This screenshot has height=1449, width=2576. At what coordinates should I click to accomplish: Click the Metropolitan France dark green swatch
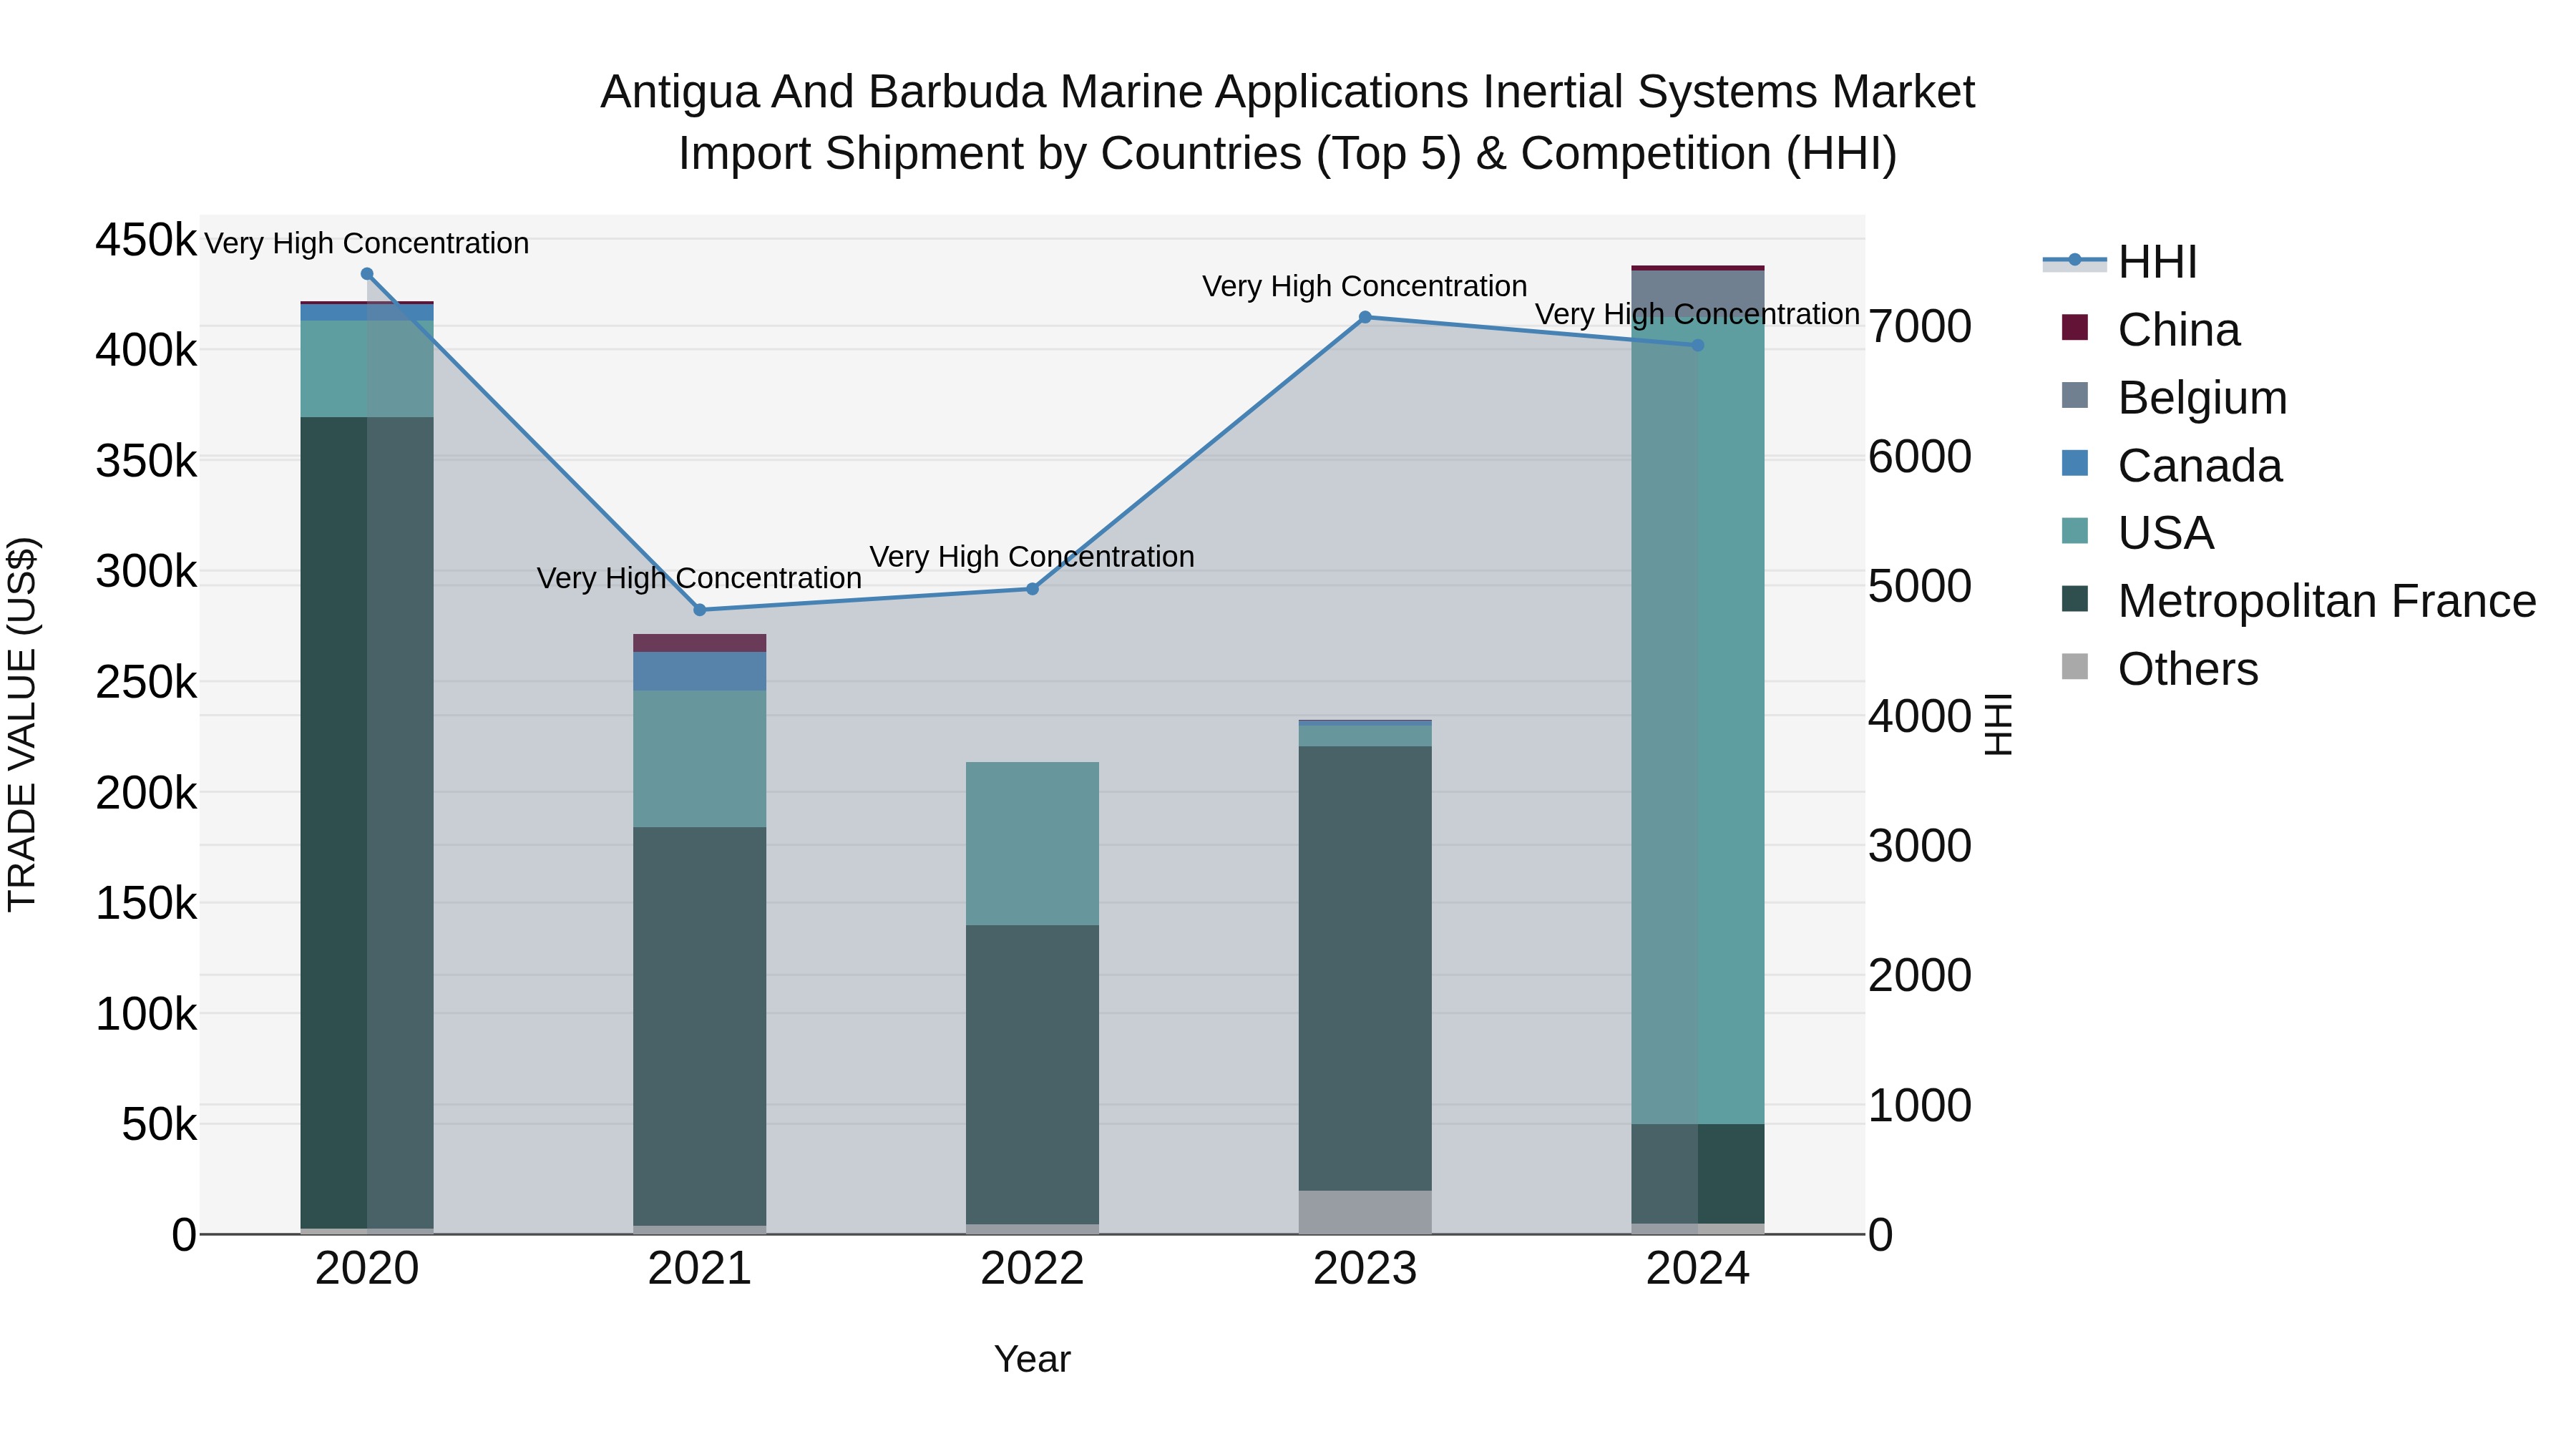coord(2075,598)
